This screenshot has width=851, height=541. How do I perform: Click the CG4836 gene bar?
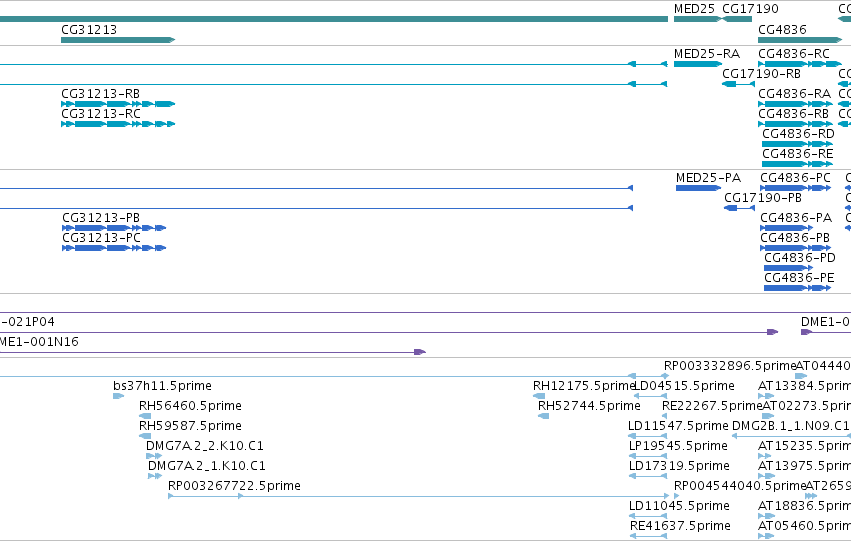point(800,40)
